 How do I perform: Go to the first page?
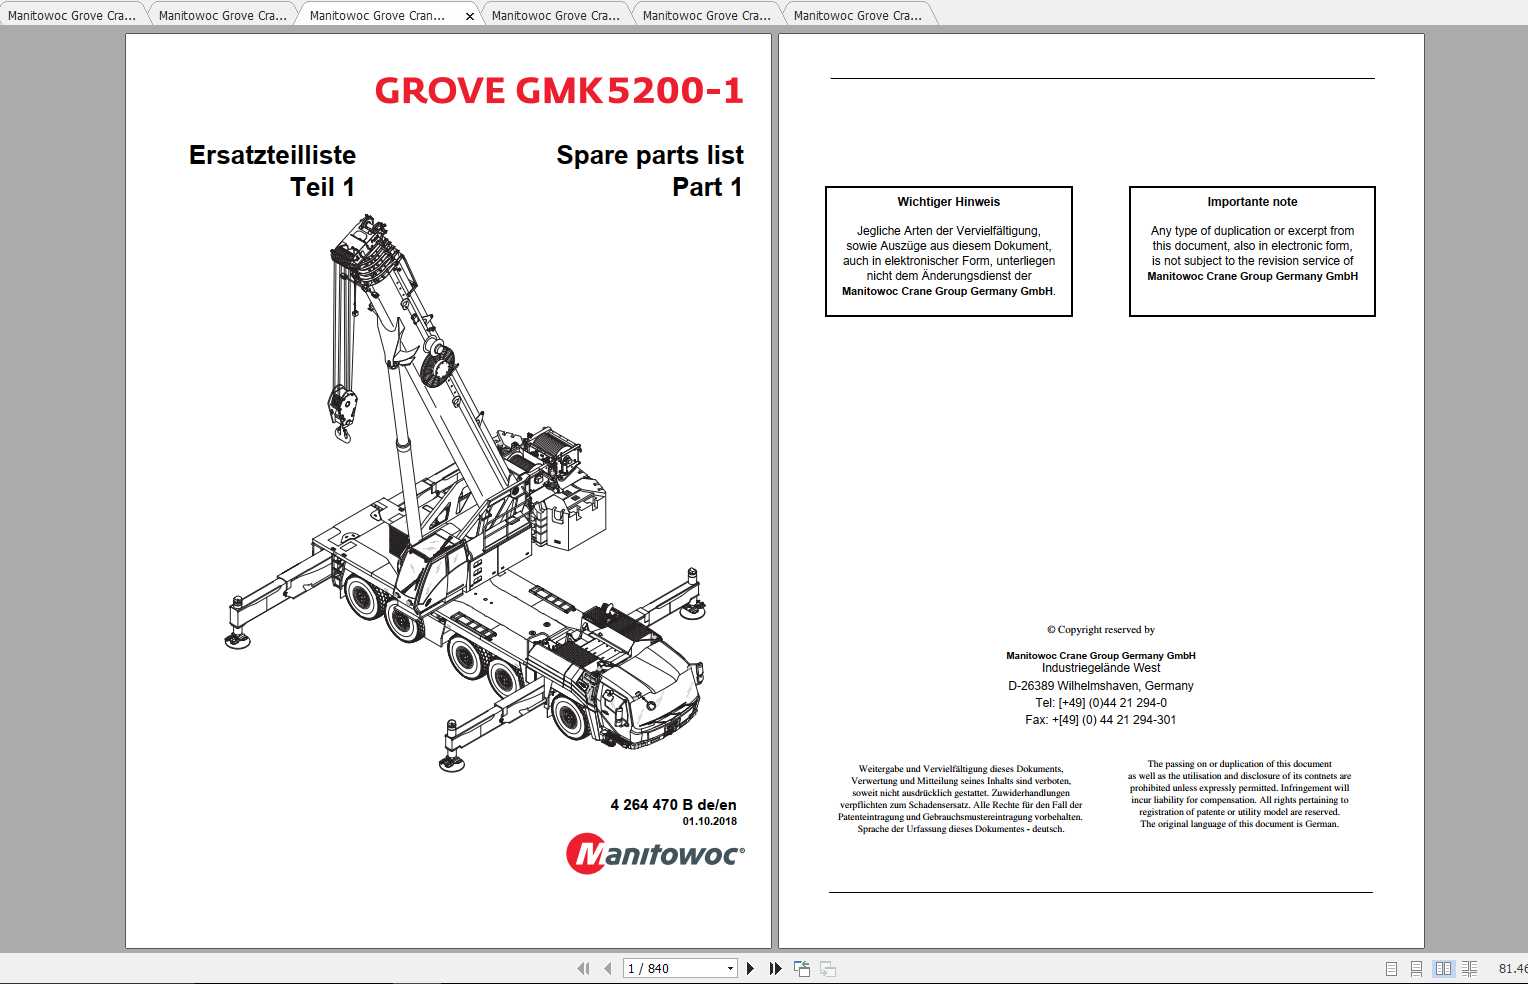[x=583, y=968]
